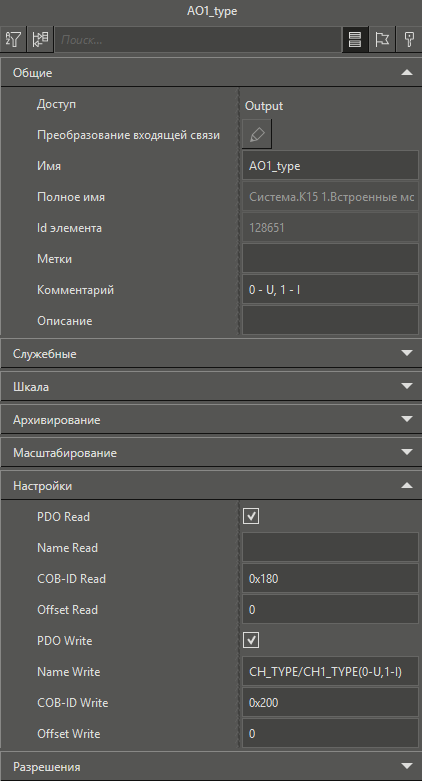This screenshot has height=781, width=422.
Task: Edit the Комментарий field
Action: (x=330, y=289)
